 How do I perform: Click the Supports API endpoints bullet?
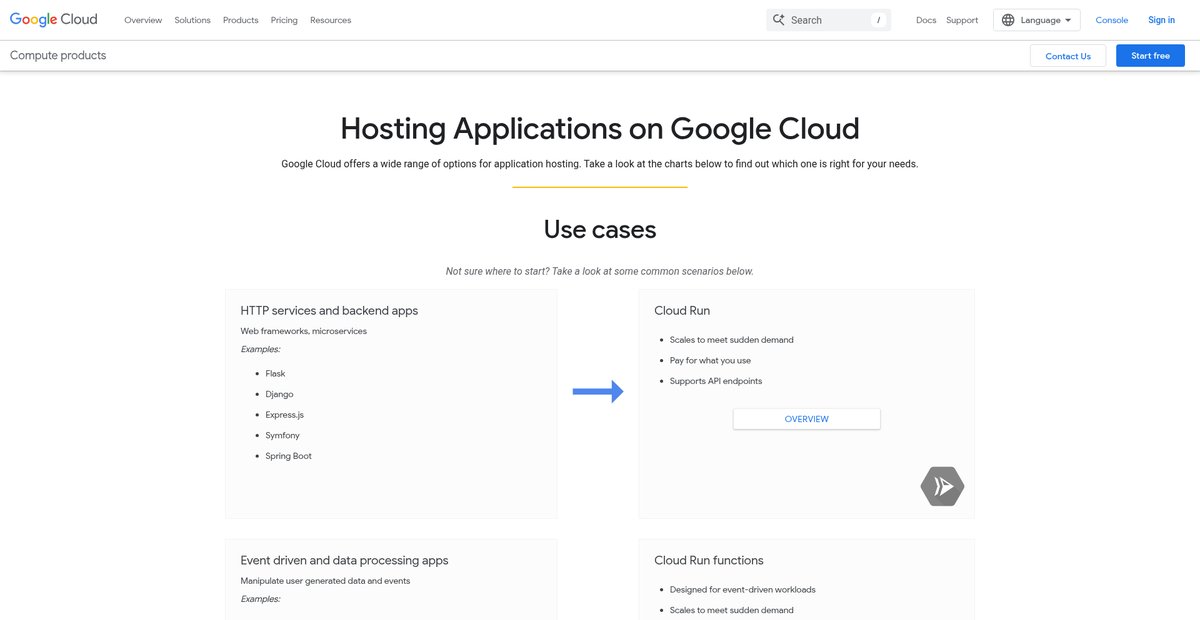716,381
